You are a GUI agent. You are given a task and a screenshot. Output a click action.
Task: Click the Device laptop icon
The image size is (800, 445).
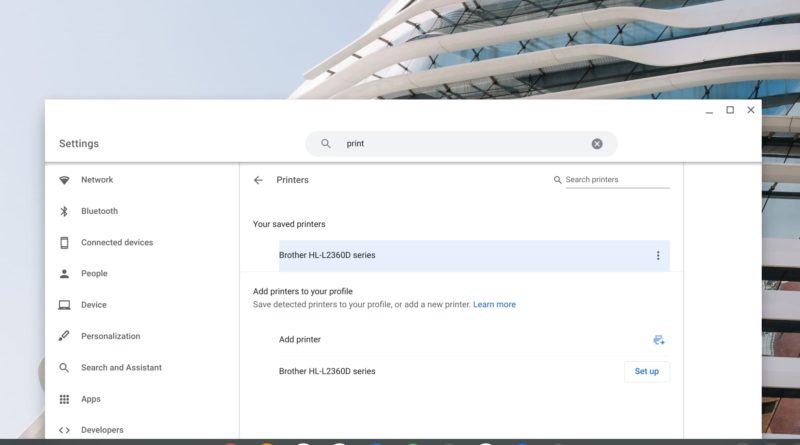pos(64,305)
